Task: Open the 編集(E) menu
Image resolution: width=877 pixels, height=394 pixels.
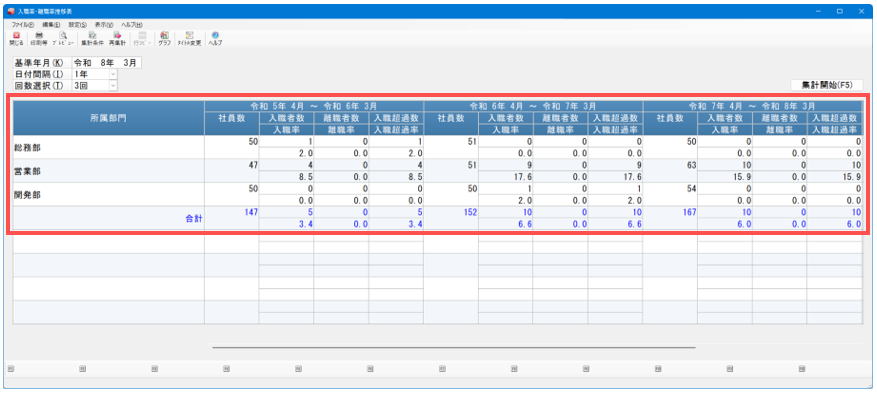Action: (x=51, y=25)
